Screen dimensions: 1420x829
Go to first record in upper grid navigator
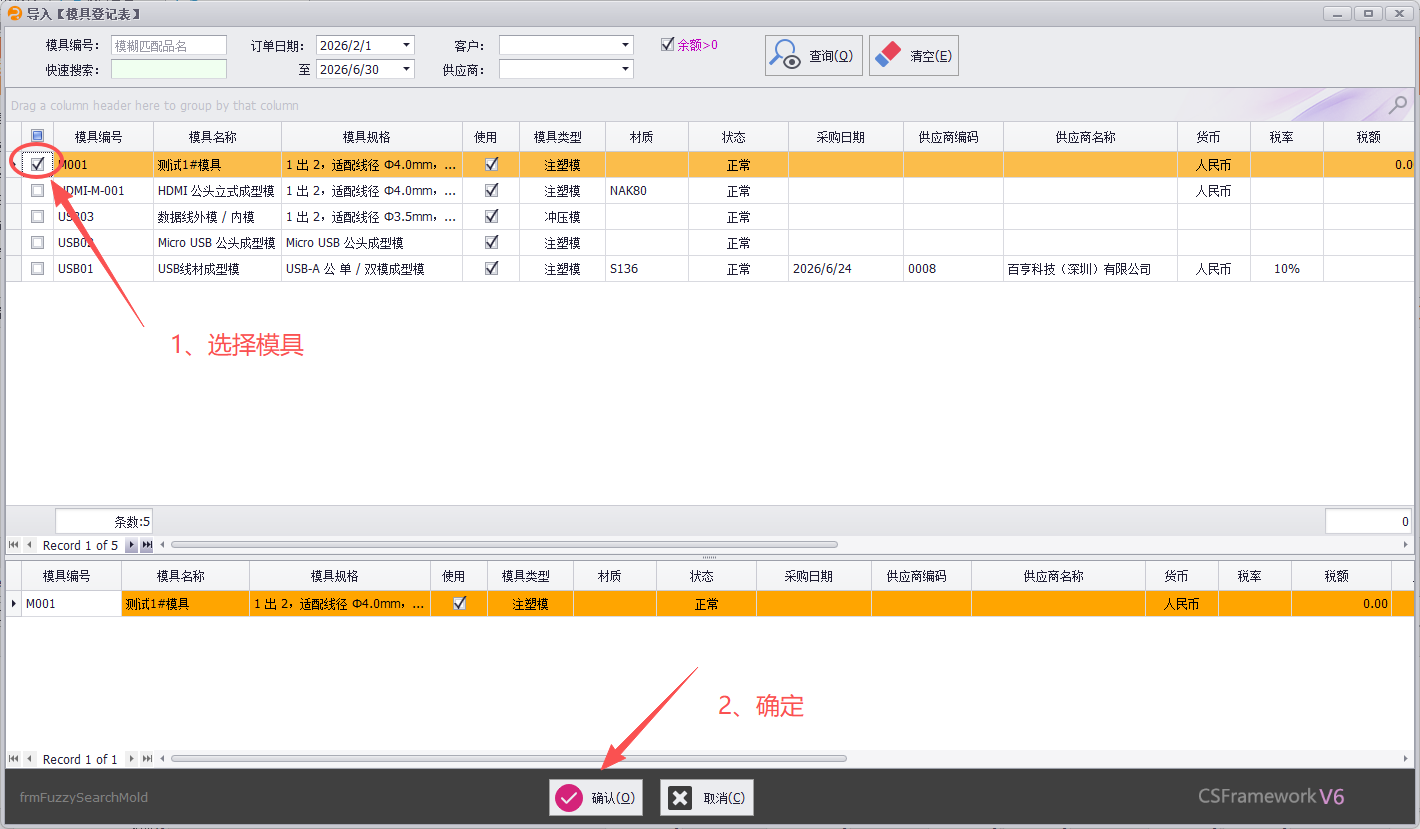tap(14, 545)
